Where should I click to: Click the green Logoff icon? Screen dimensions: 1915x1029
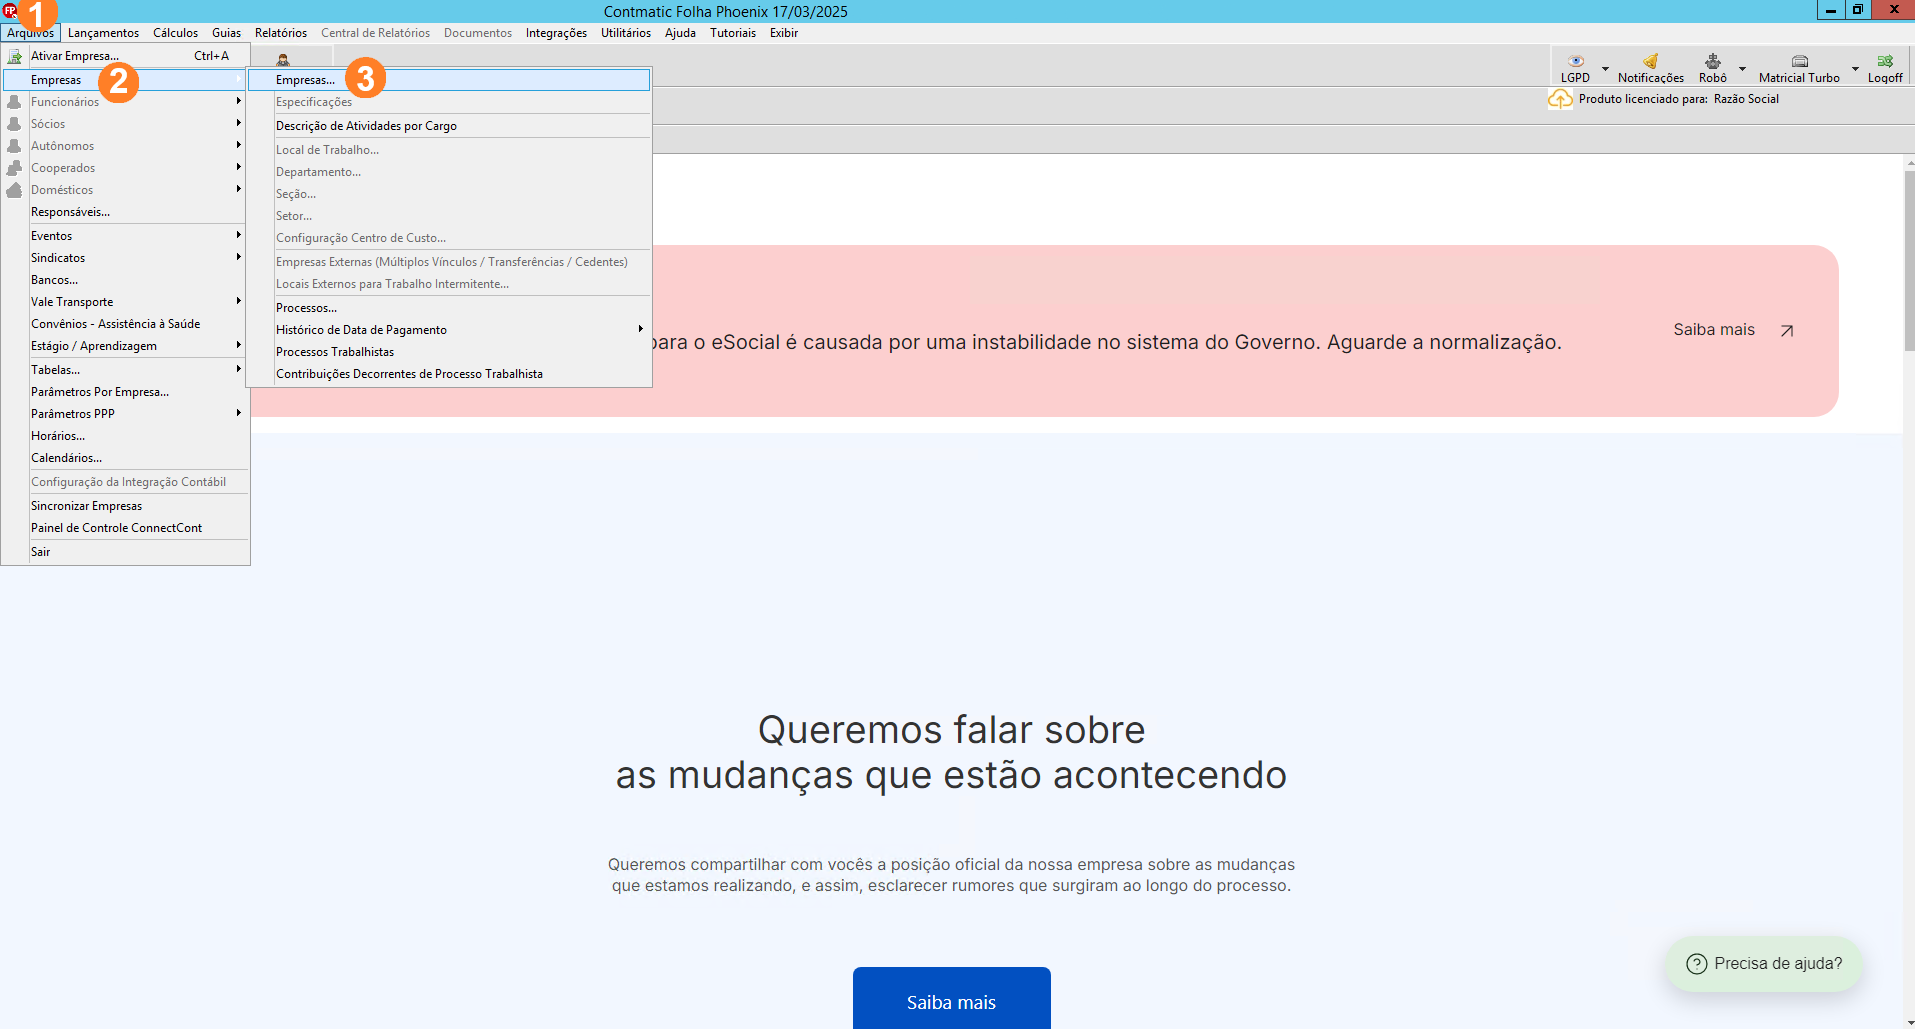click(x=1885, y=61)
